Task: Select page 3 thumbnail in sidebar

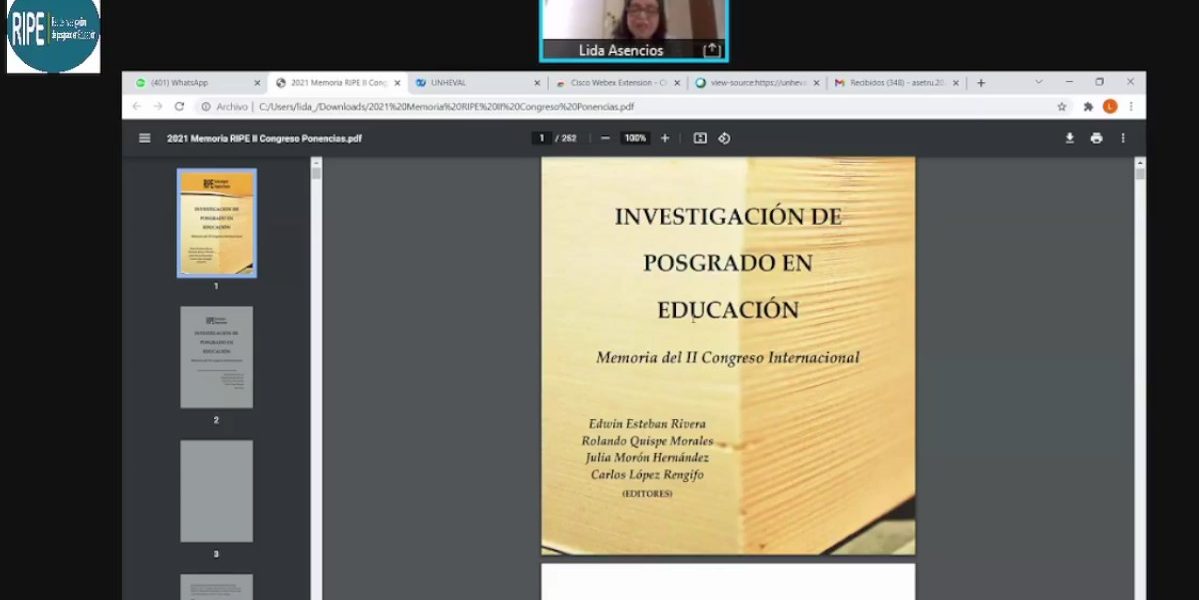Action: click(216, 491)
